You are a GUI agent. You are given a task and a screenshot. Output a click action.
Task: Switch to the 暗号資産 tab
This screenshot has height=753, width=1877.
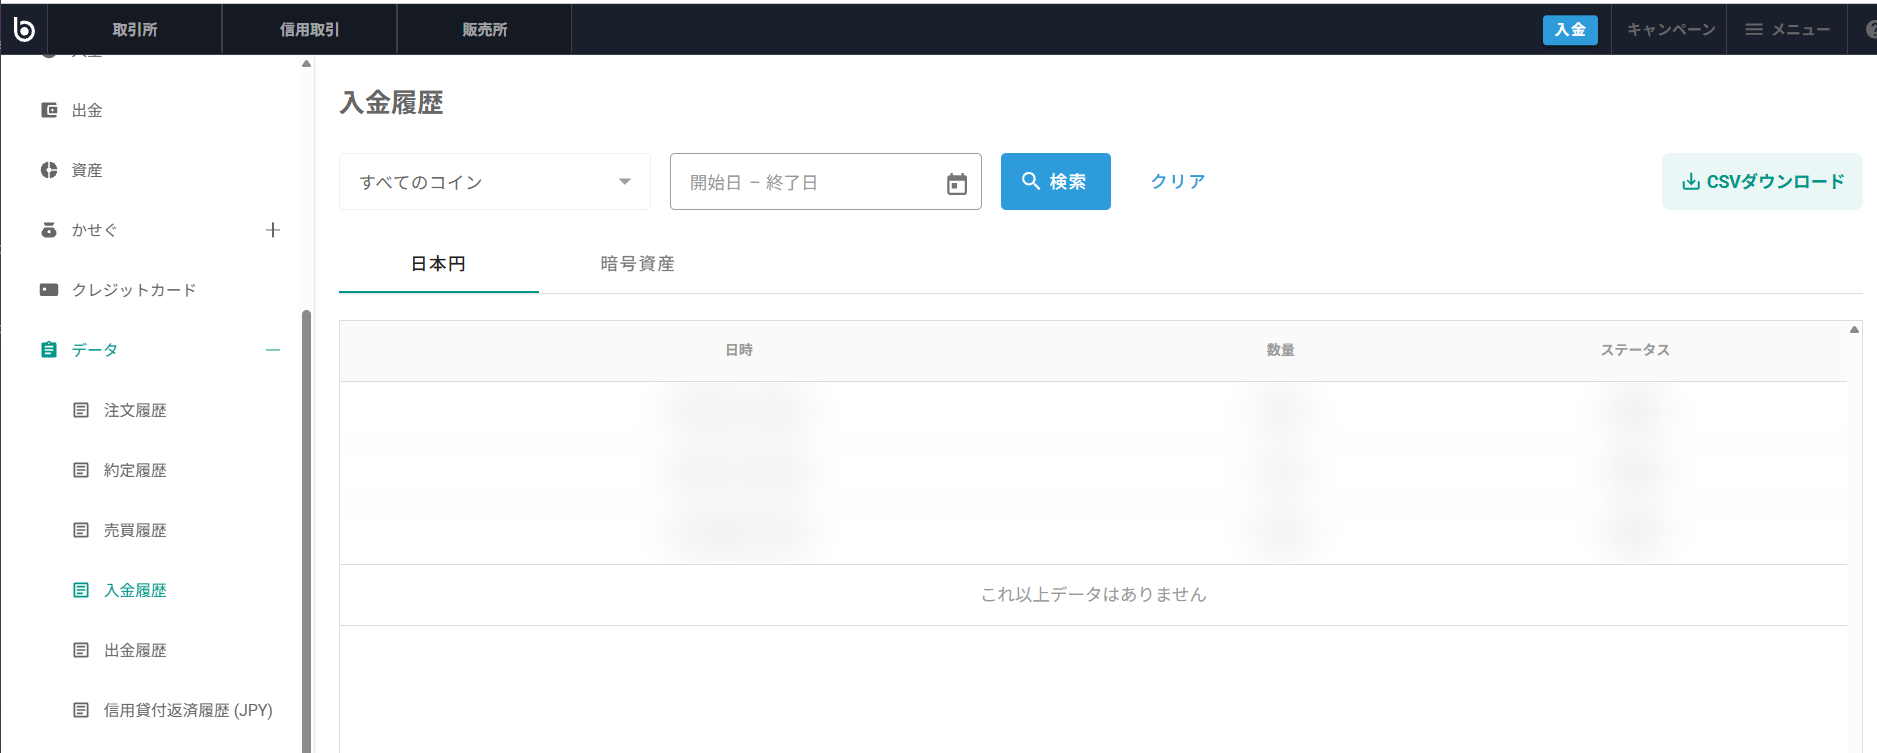coord(638,264)
